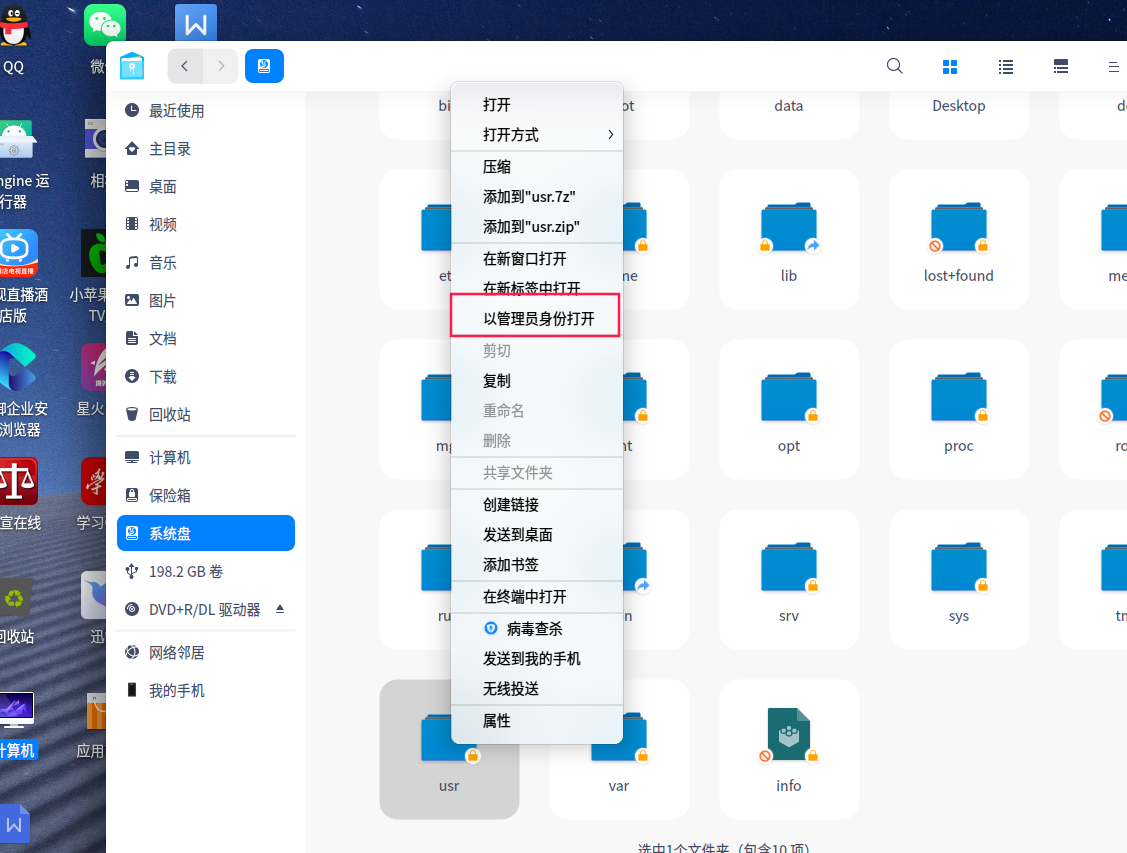
Task: Open 回收站 in the file manager sidebar
Action: coord(206,415)
